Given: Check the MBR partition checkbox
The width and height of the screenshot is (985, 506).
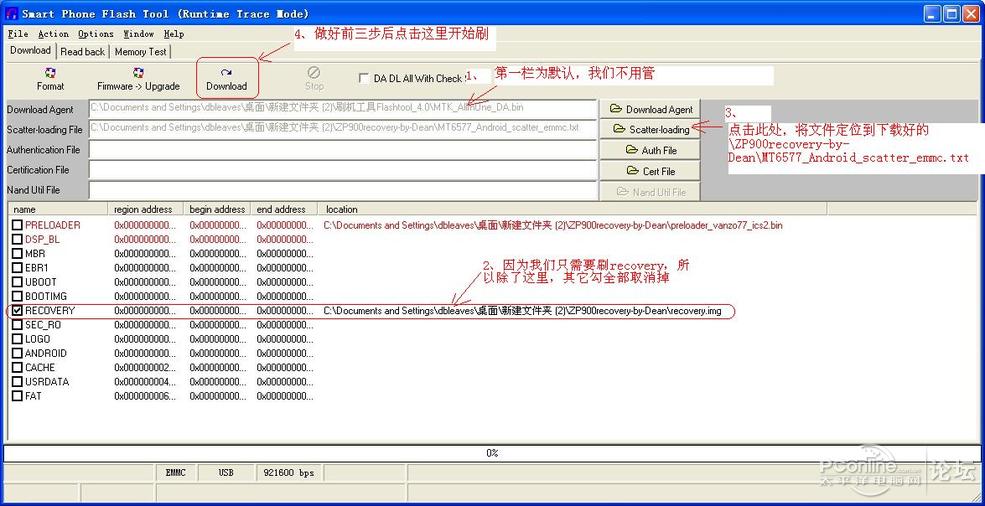Looking at the screenshot, I should (18, 253).
